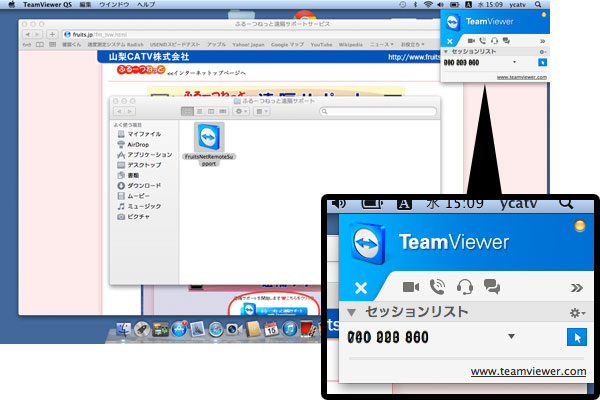600x400 pixels.
Task: Open gear settings dropdown in enlarged セッションリスト header
Action: (x=577, y=313)
